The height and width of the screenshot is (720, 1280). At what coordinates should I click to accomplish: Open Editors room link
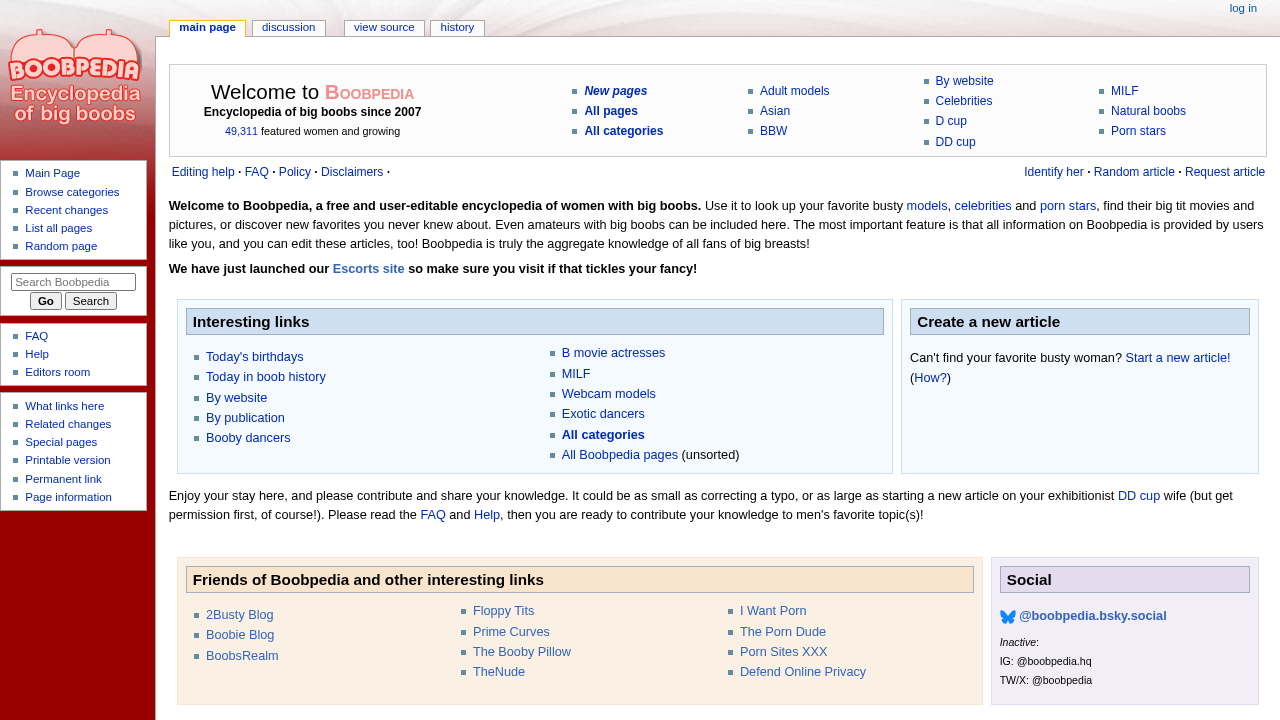57,372
